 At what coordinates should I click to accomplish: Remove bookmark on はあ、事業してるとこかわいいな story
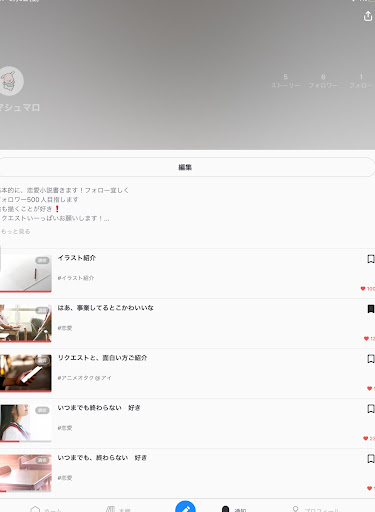coord(370,309)
